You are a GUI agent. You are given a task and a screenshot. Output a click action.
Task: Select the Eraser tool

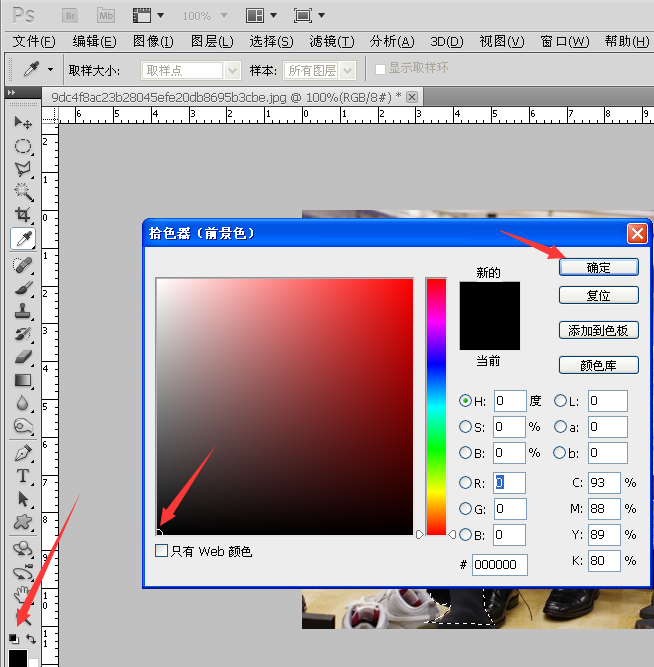pos(23,357)
